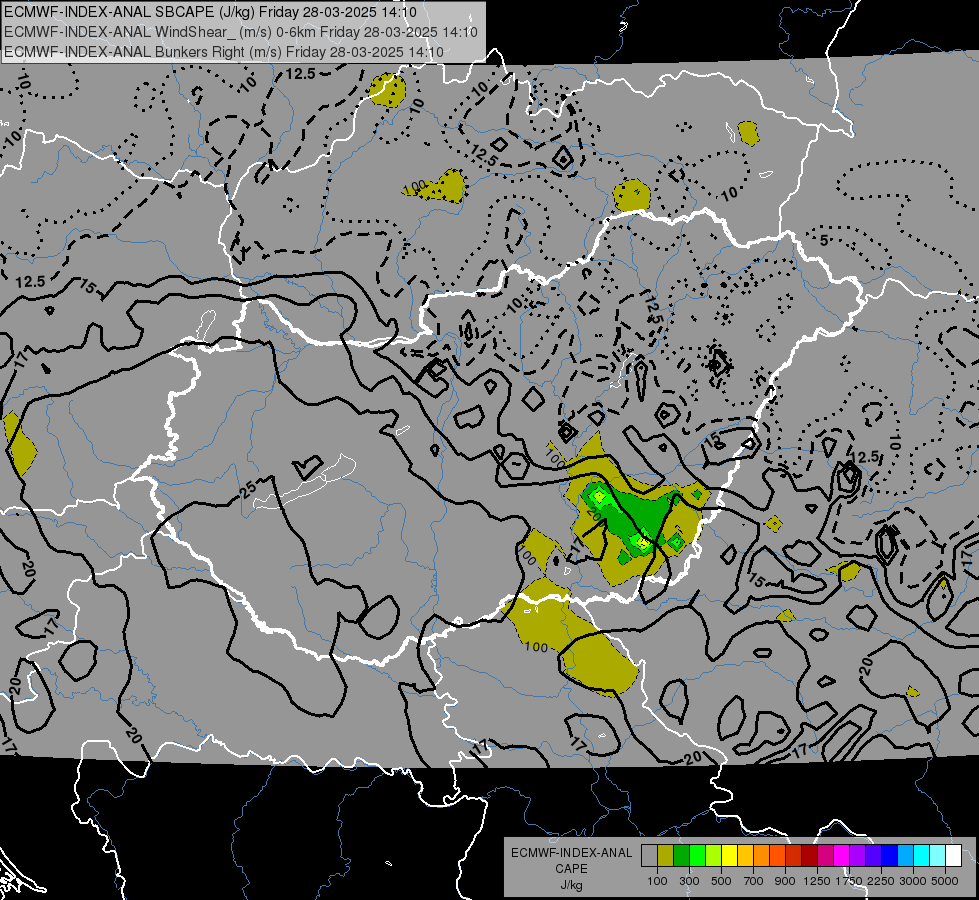Click the legend value 300

coord(689,881)
